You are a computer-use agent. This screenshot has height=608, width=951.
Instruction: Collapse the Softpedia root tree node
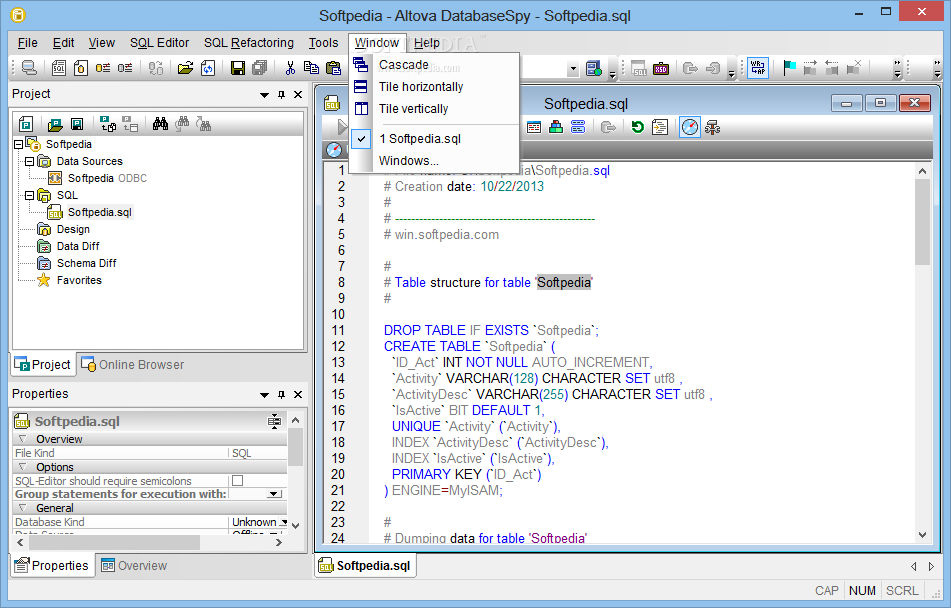18,144
